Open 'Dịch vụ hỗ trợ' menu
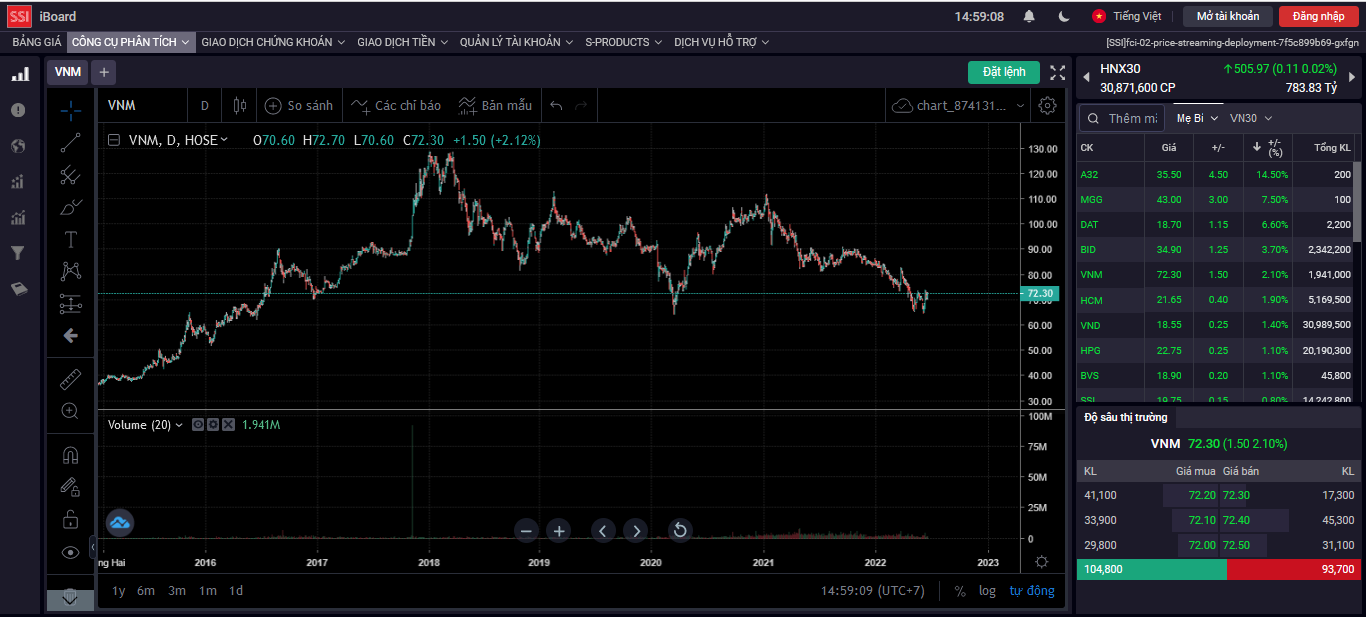 click(x=721, y=42)
